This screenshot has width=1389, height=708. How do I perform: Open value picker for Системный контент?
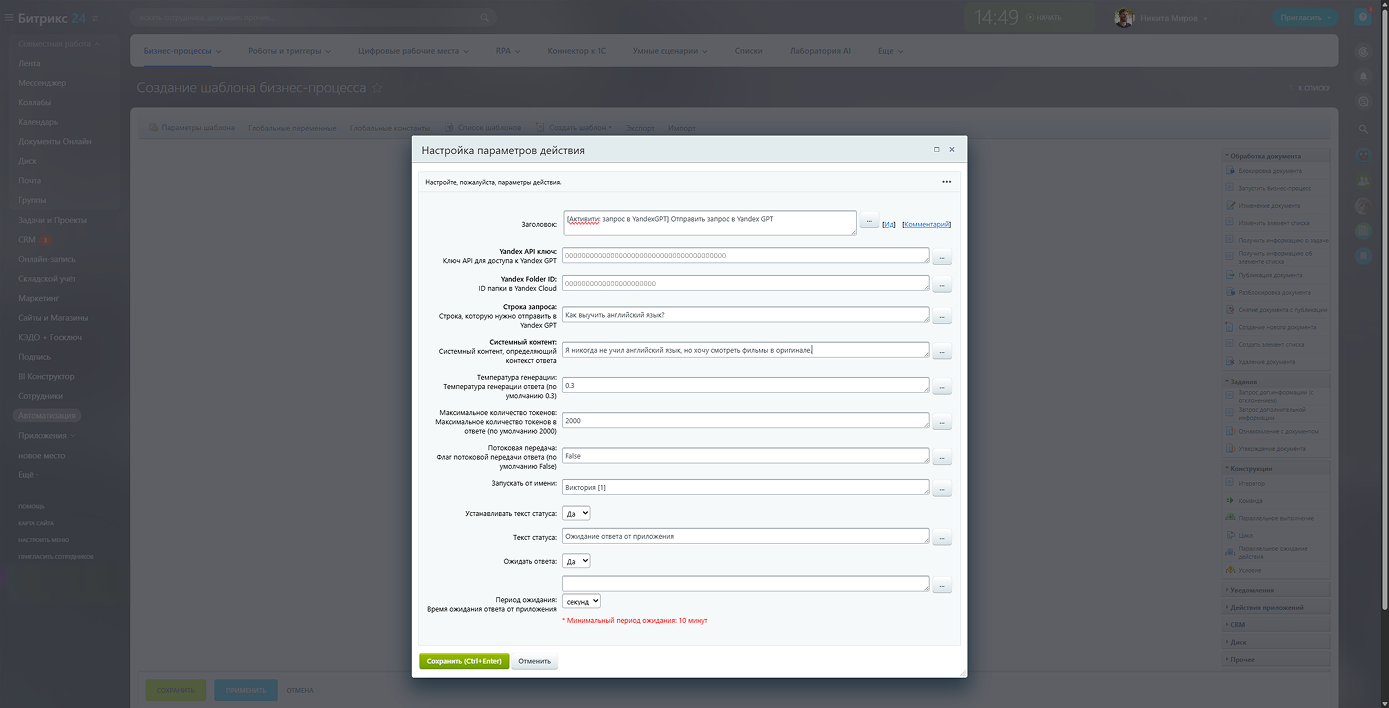pyautogui.click(x=943, y=352)
